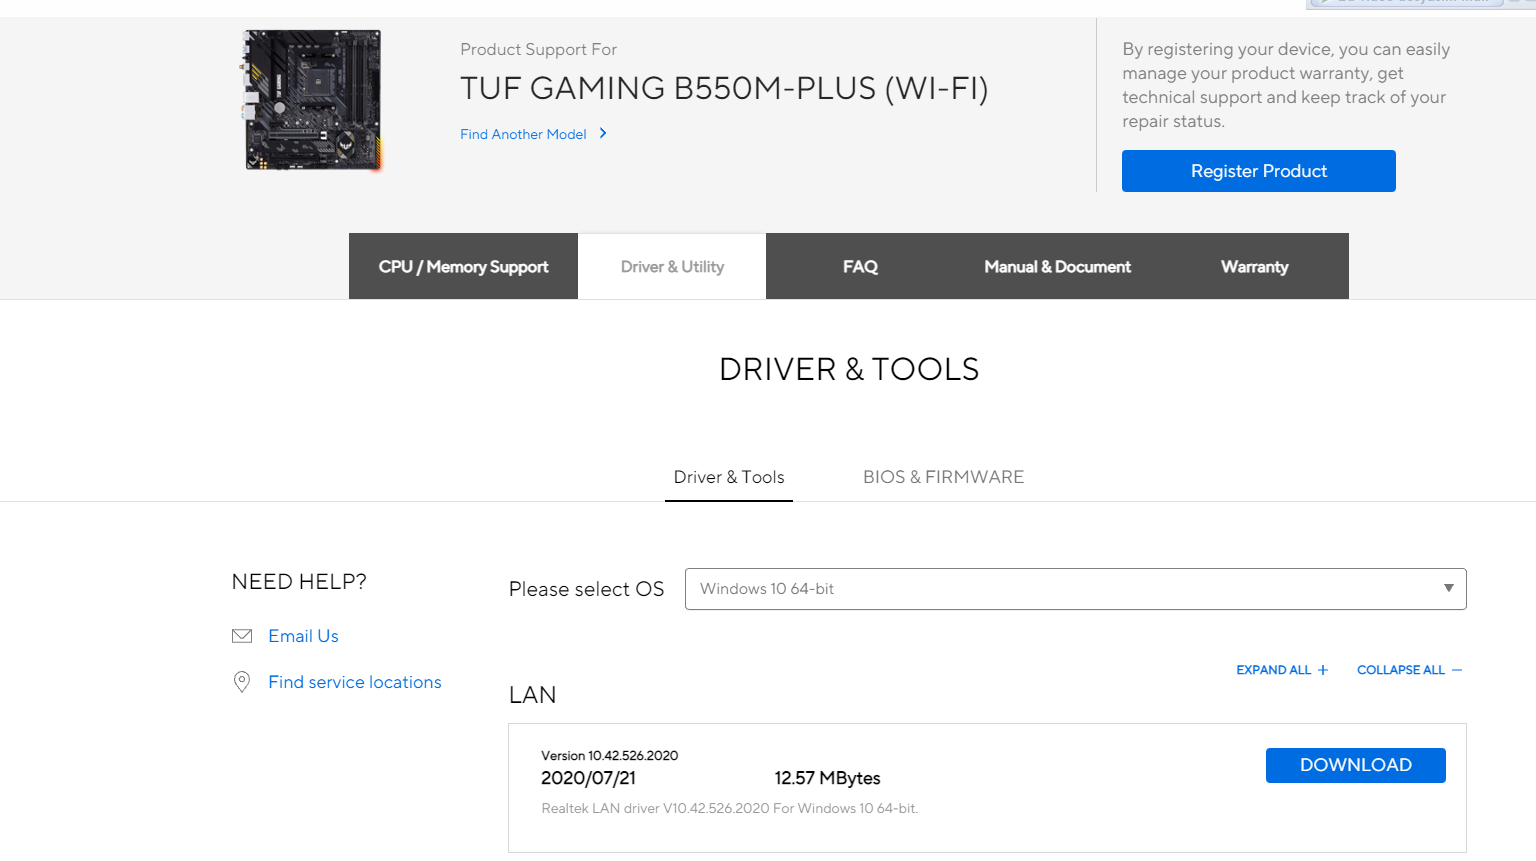Open Find service locations link

coord(354,682)
